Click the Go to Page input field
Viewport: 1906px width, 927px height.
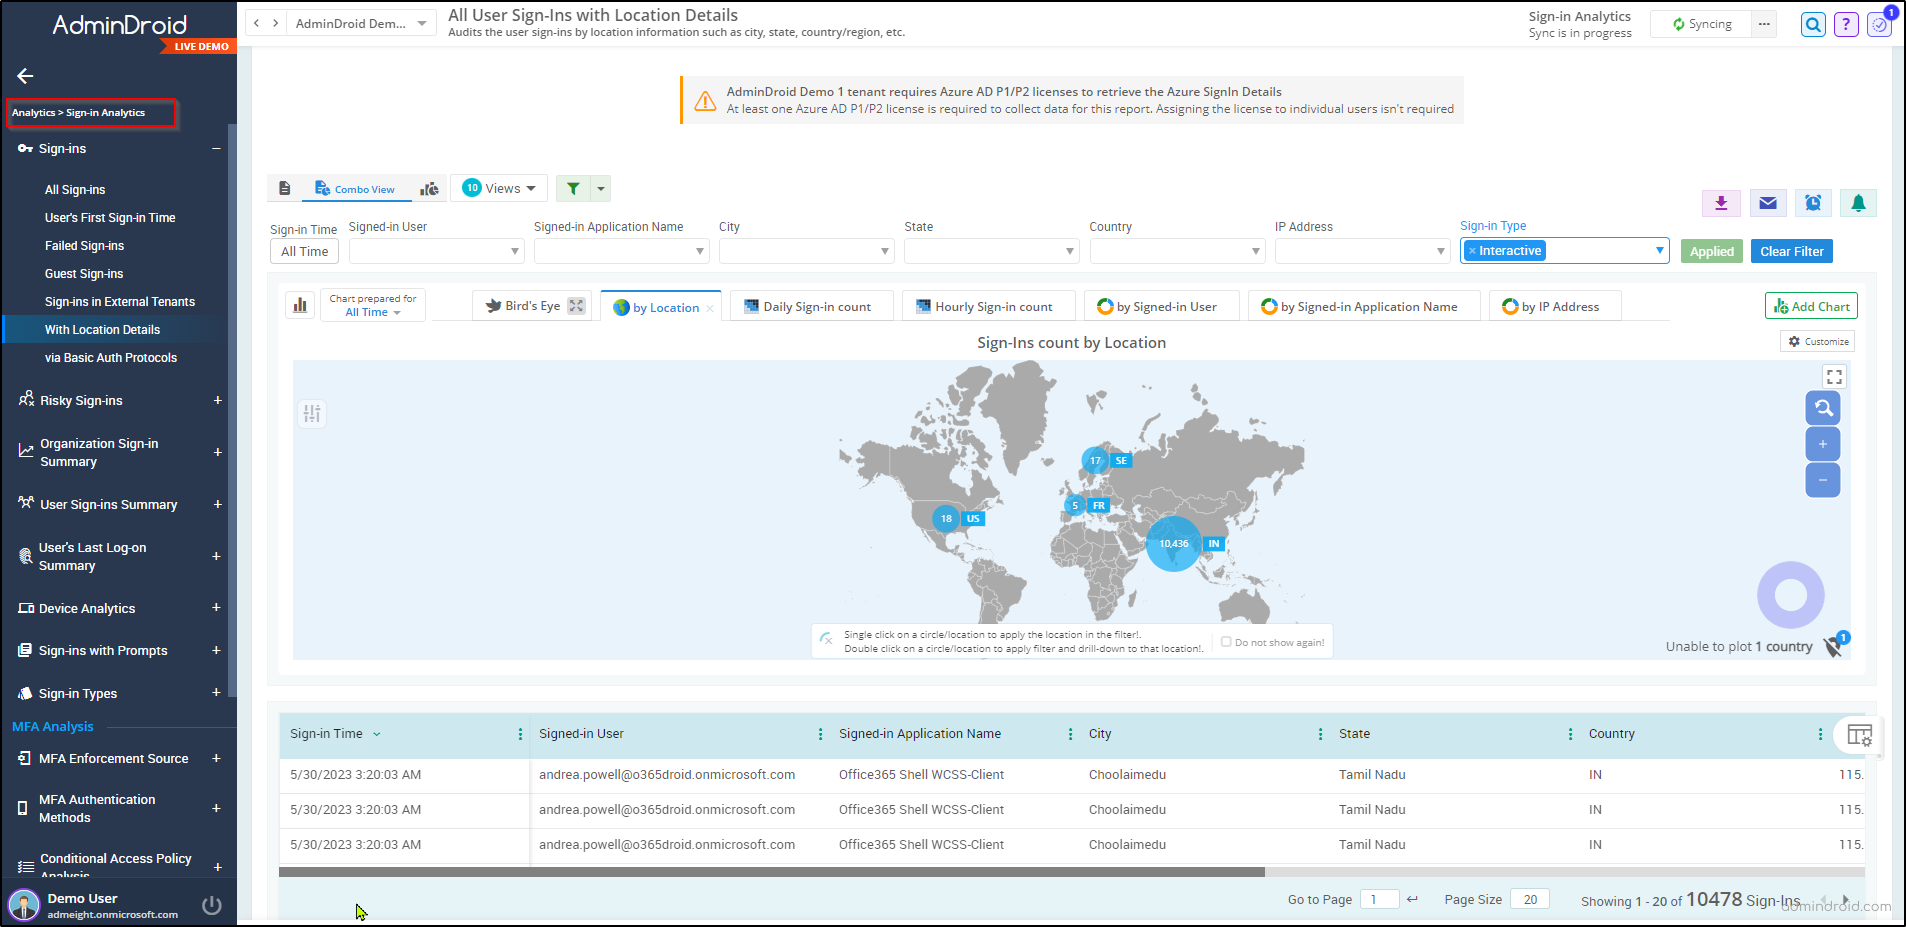[x=1379, y=899]
